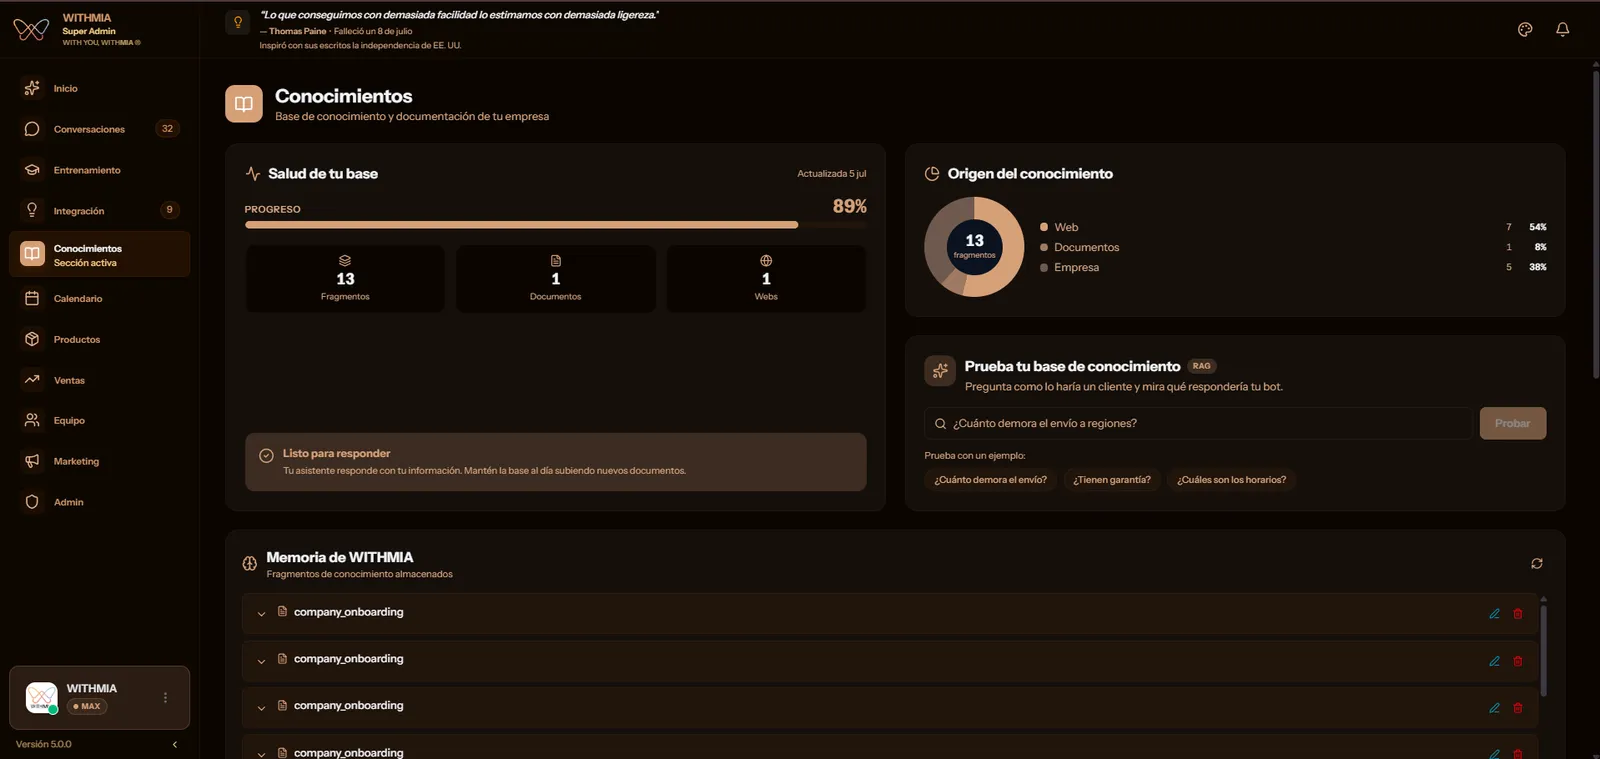Image resolution: width=1600 pixels, height=759 pixels.
Task: Click the Versión 5.0.0 label
Action: click(x=44, y=744)
